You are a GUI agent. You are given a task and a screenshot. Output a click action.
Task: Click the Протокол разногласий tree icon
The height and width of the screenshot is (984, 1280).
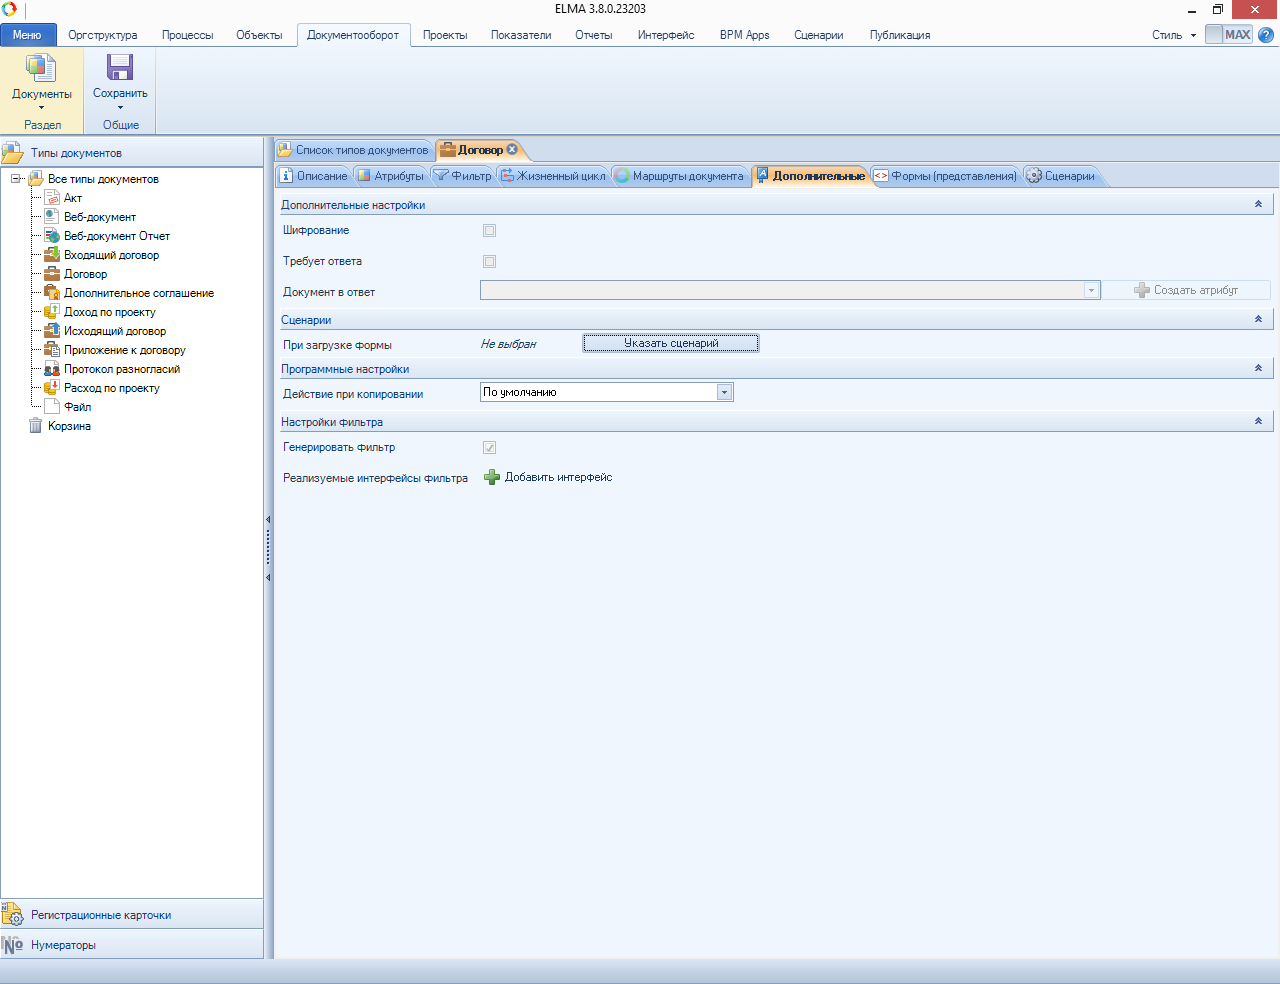click(52, 369)
